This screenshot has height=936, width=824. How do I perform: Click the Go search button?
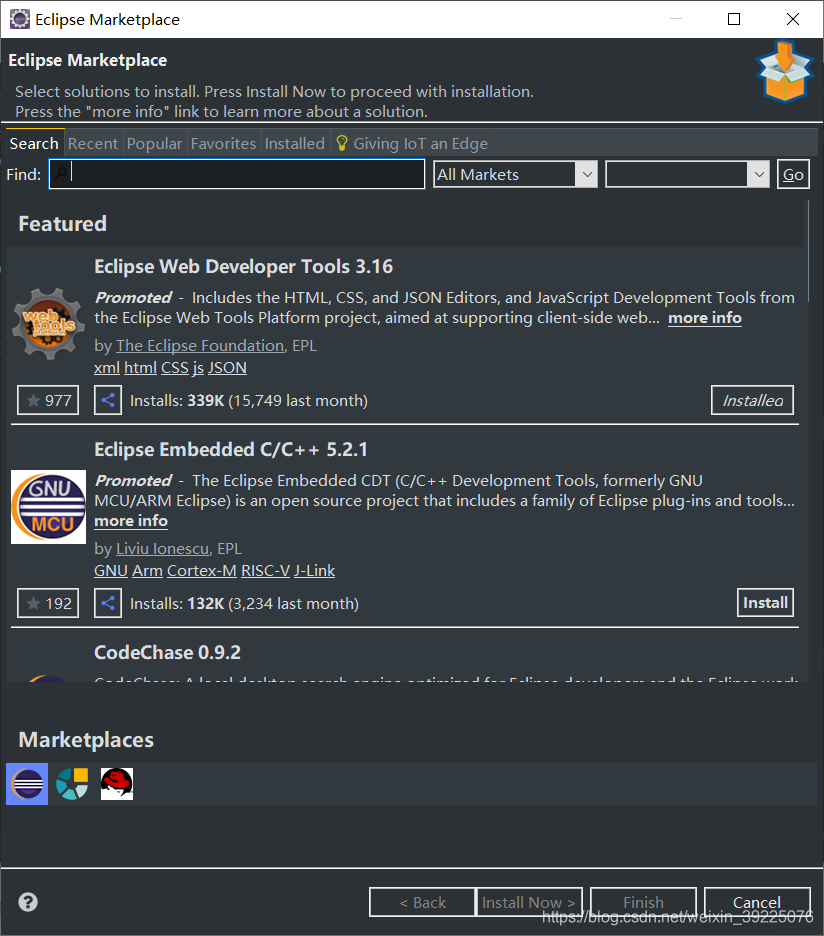793,174
